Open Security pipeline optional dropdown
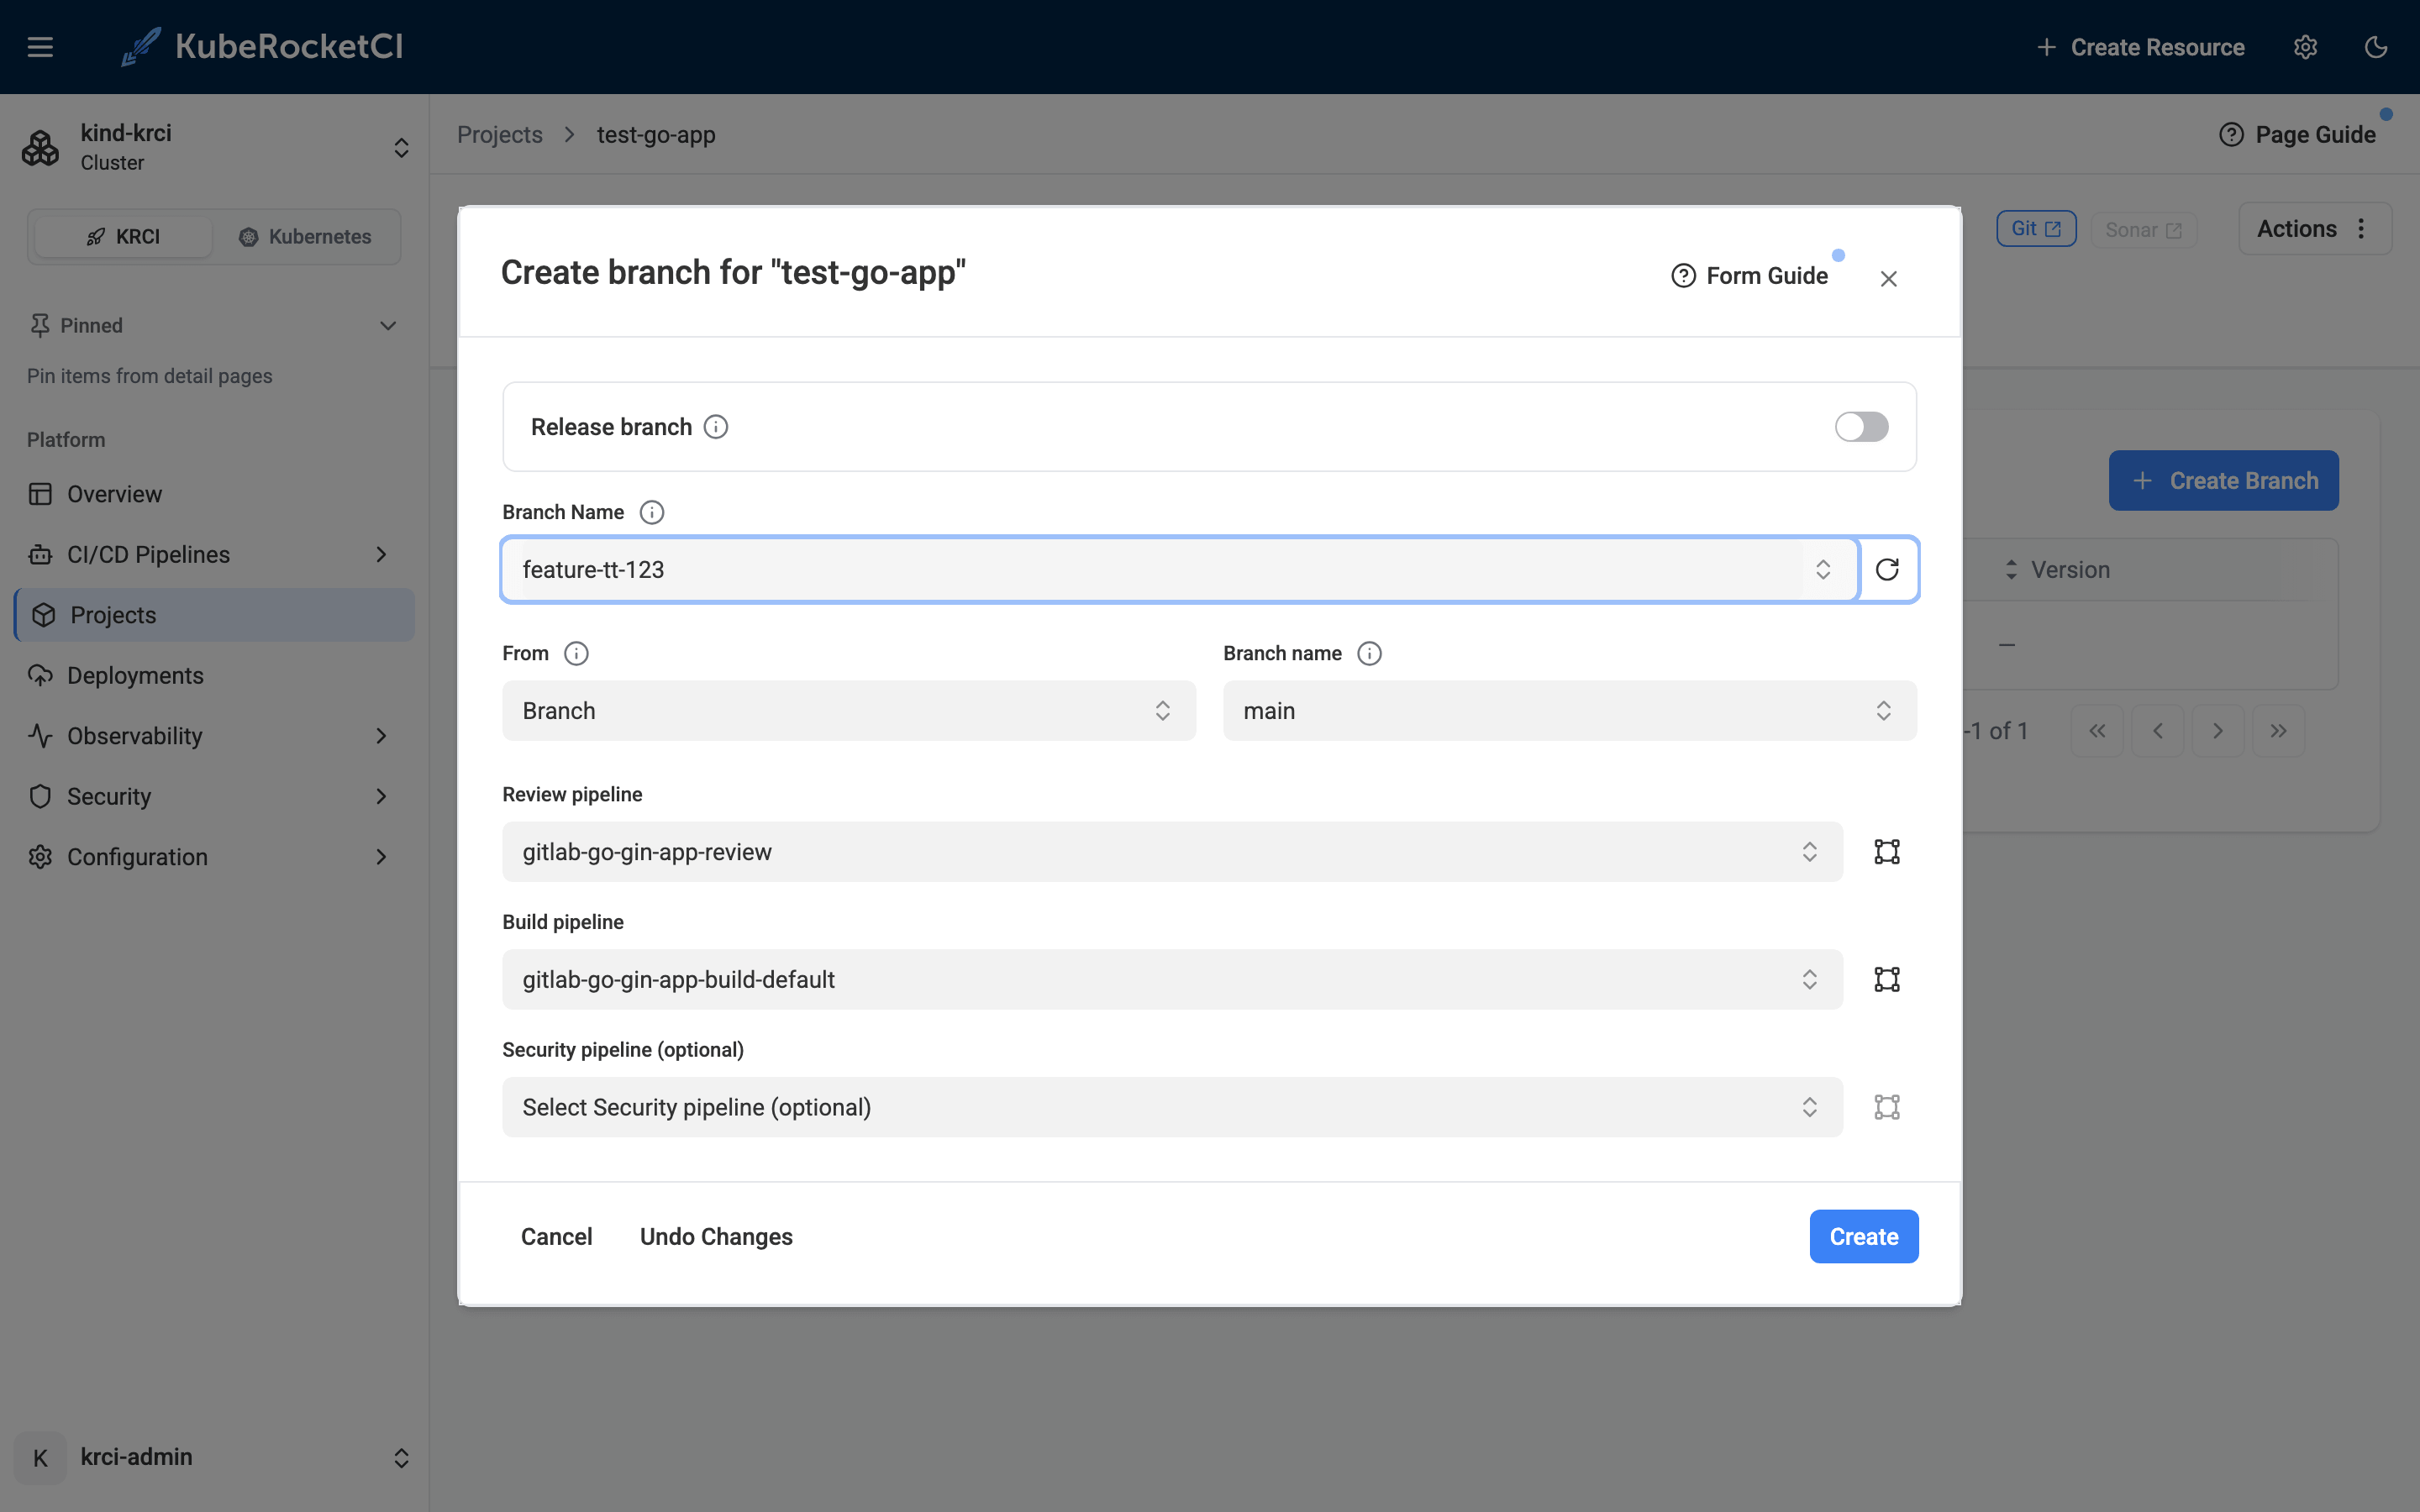2420x1512 pixels. (1172, 1107)
